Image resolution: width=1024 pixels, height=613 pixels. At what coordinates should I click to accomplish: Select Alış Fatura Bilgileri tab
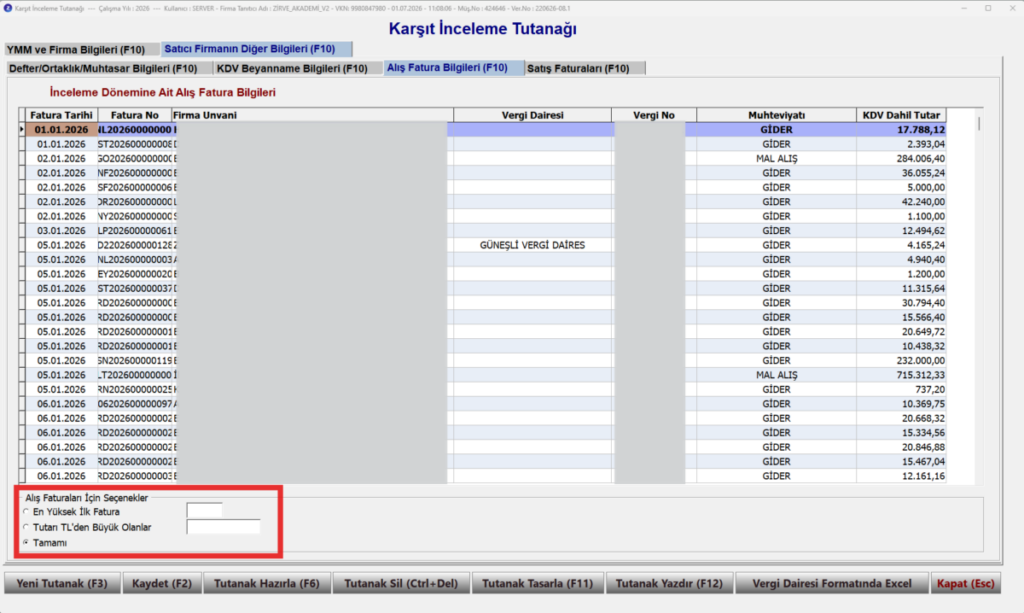(x=454, y=68)
